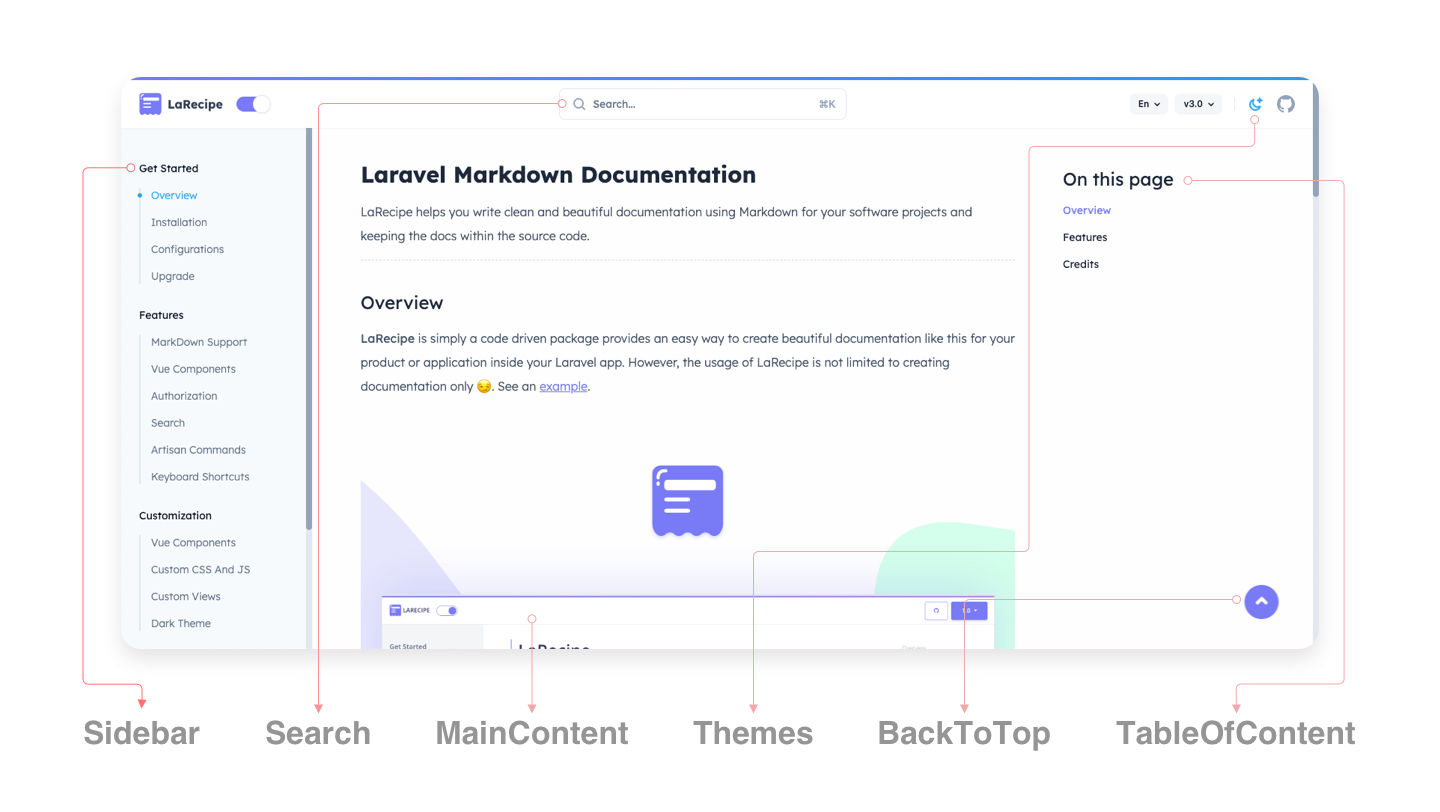Open Vue Components under Features
The height and width of the screenshot is (812, 1440).
193,370
